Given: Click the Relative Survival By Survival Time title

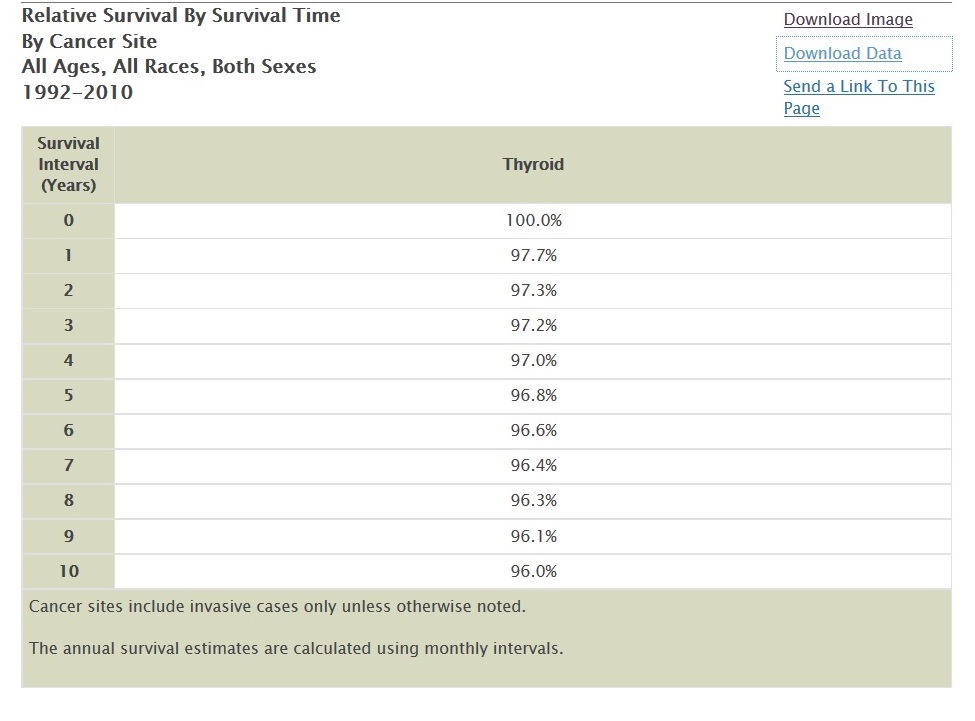Looking at the screenshot, I should coord(181,16).
